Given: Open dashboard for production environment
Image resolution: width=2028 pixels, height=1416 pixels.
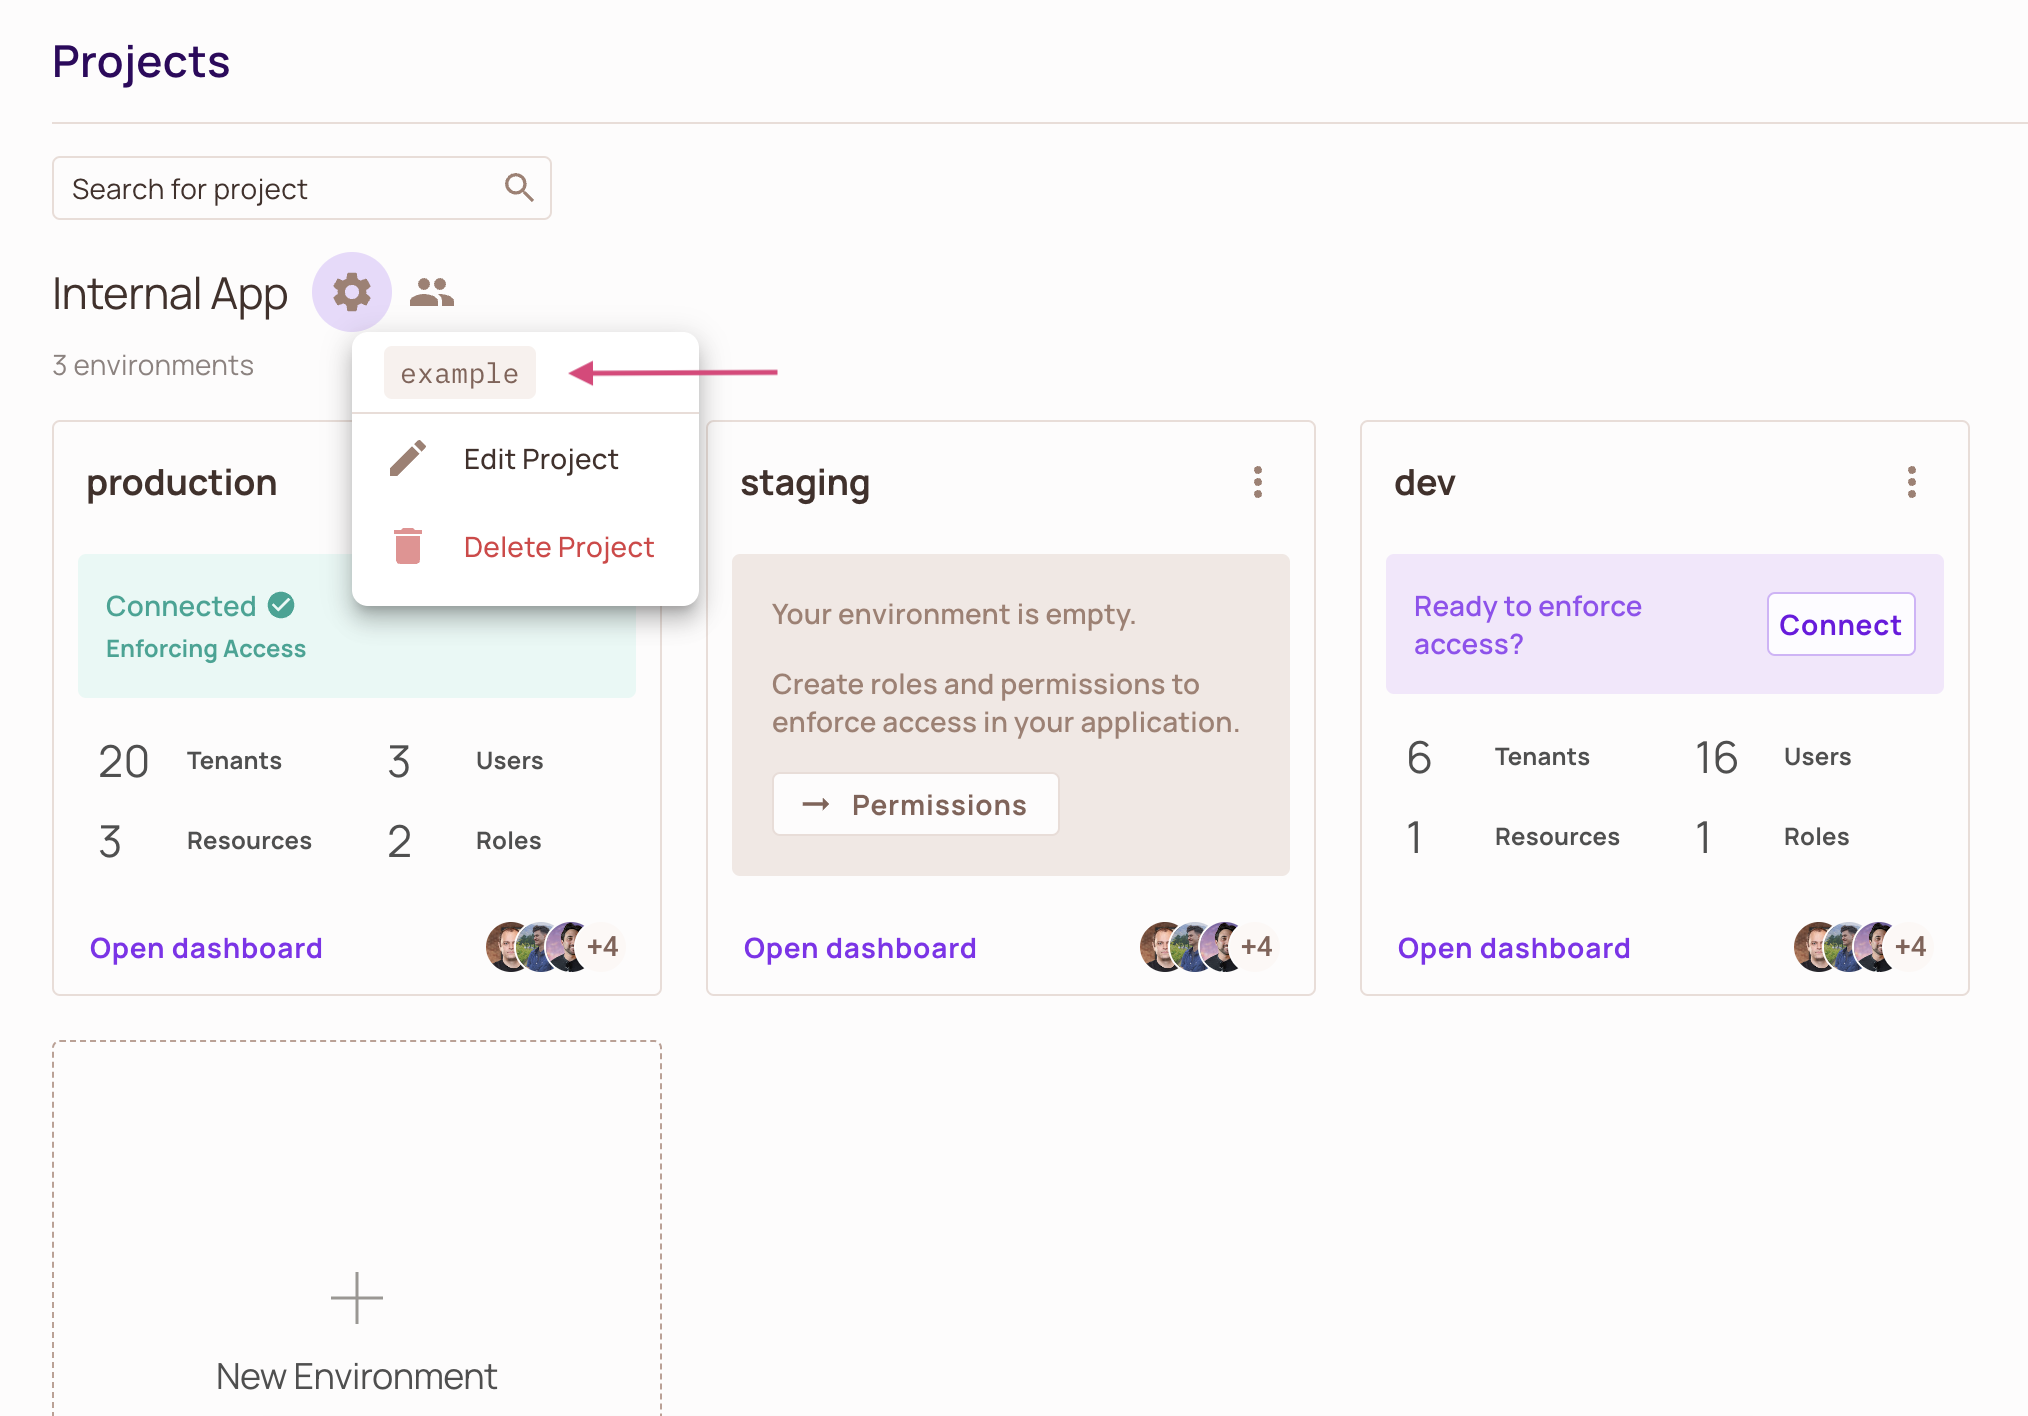Looking at the screenshot, I should [206, 948].
